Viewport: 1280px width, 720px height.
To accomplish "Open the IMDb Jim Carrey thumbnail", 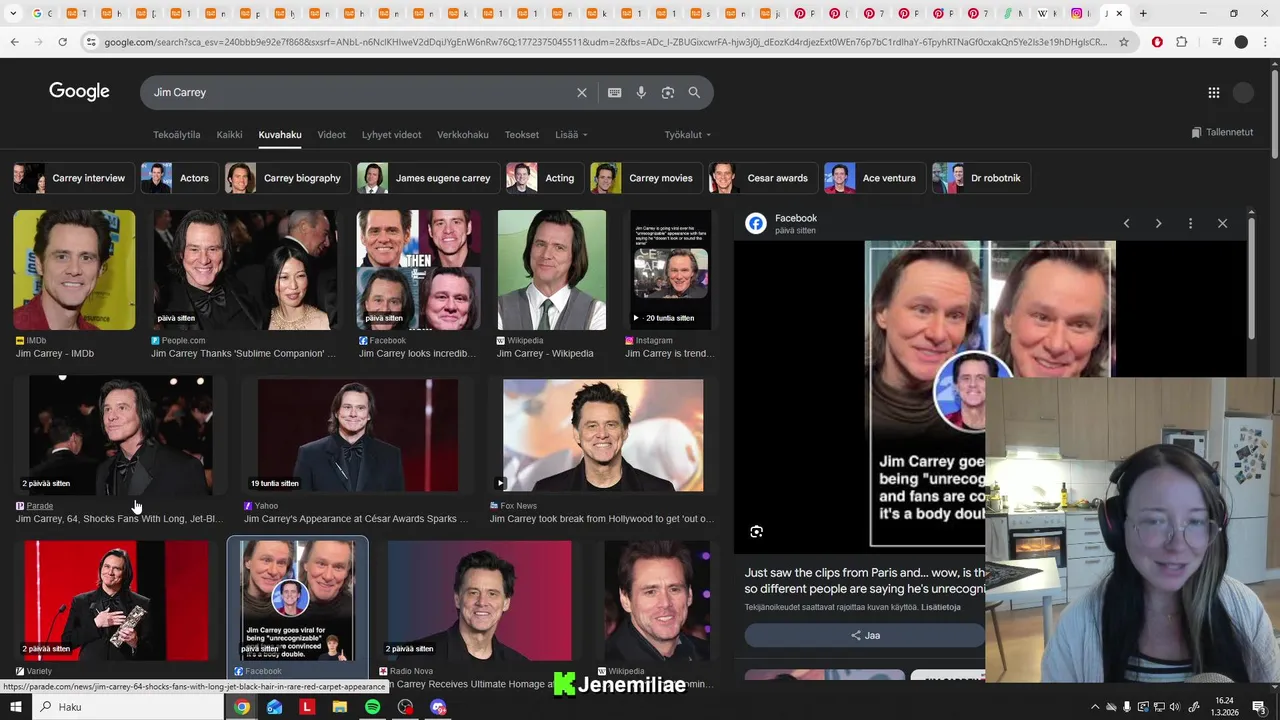I will click(74, 270).
